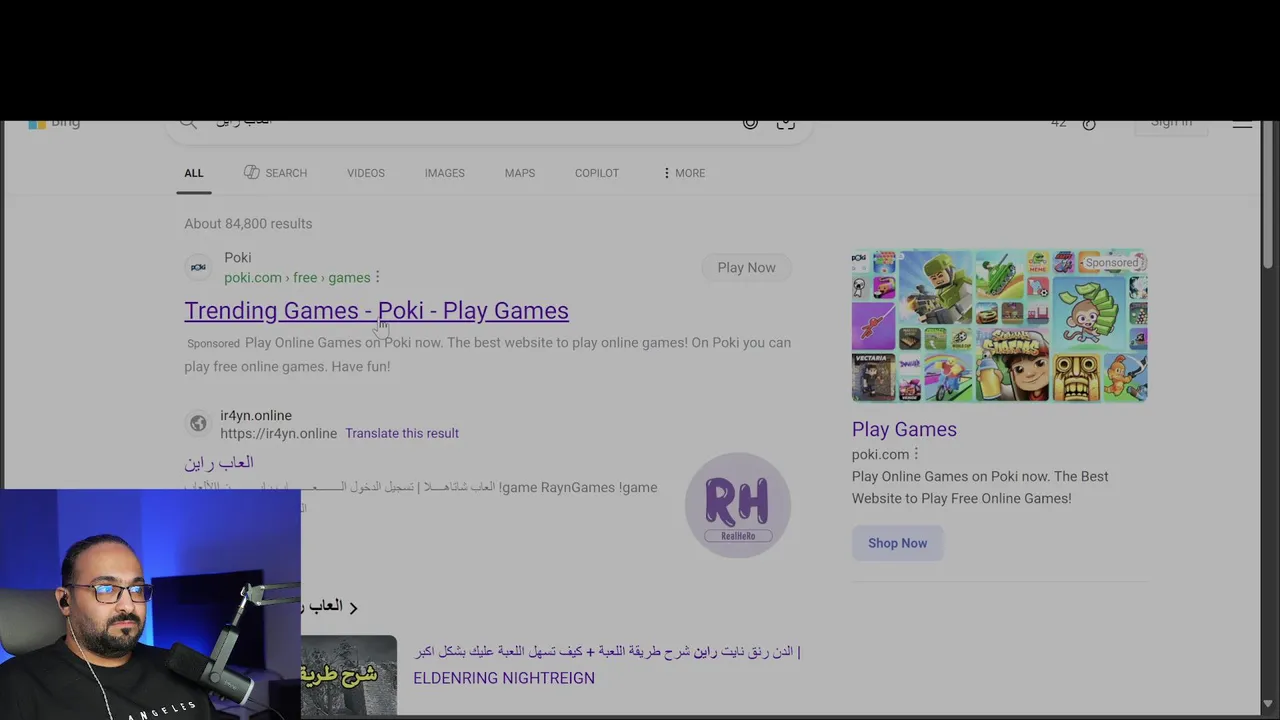Click the rewards medal icon beside 42
Screen dimensions: 1280x720
click(x=1089, y=124)
